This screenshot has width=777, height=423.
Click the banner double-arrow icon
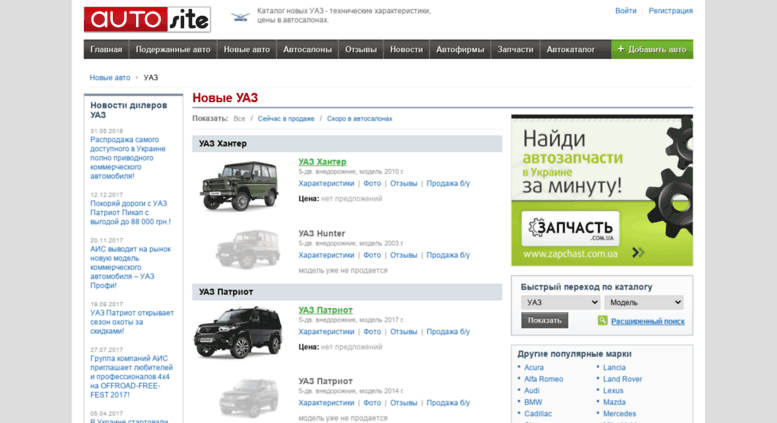[638, 253]
